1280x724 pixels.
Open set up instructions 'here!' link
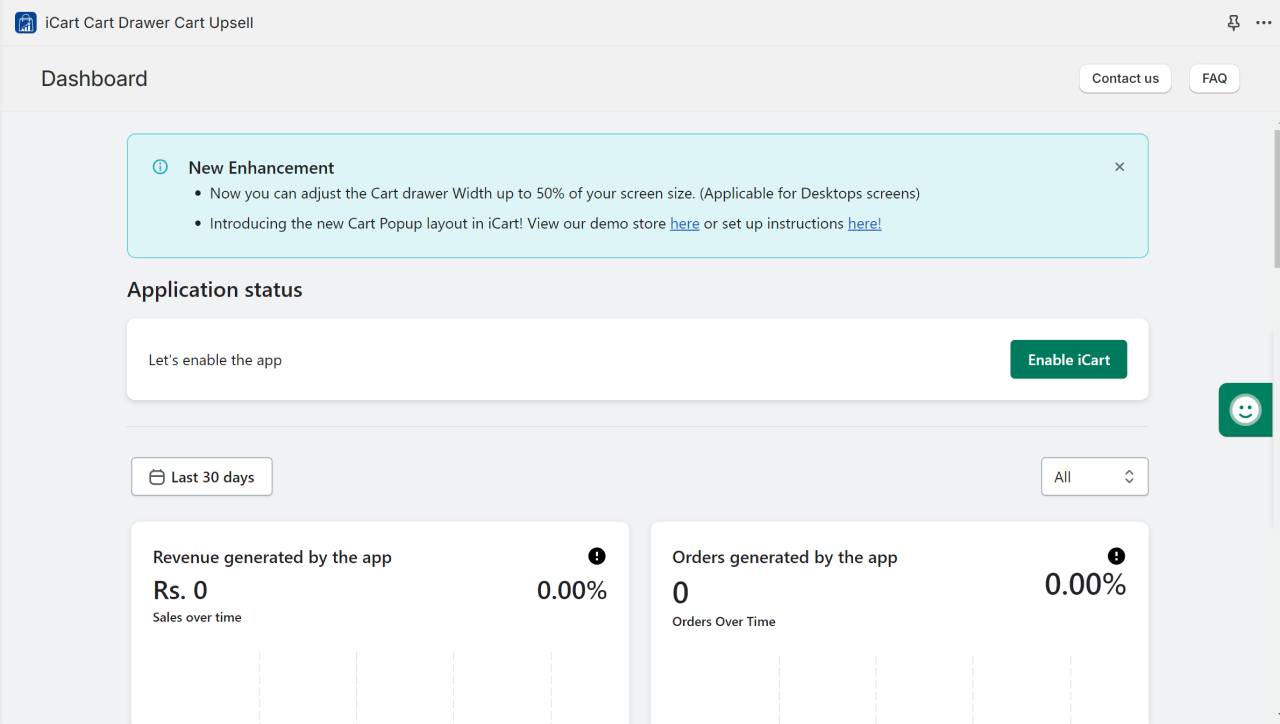coord(865,224)
